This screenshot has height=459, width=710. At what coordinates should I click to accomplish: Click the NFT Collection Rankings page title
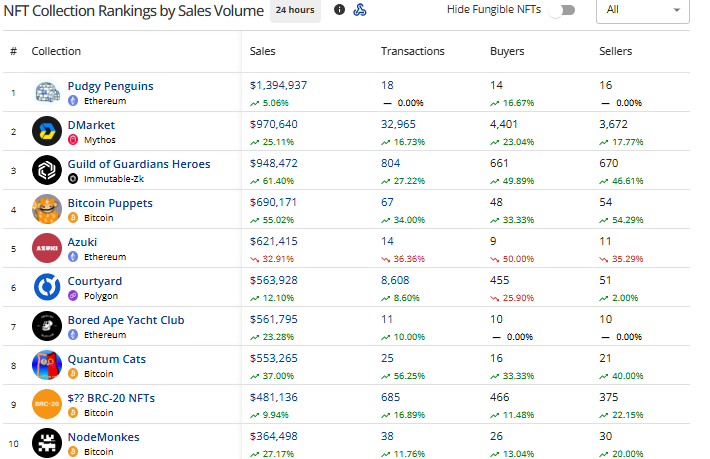pyautogui.click(x=134, y=10)
